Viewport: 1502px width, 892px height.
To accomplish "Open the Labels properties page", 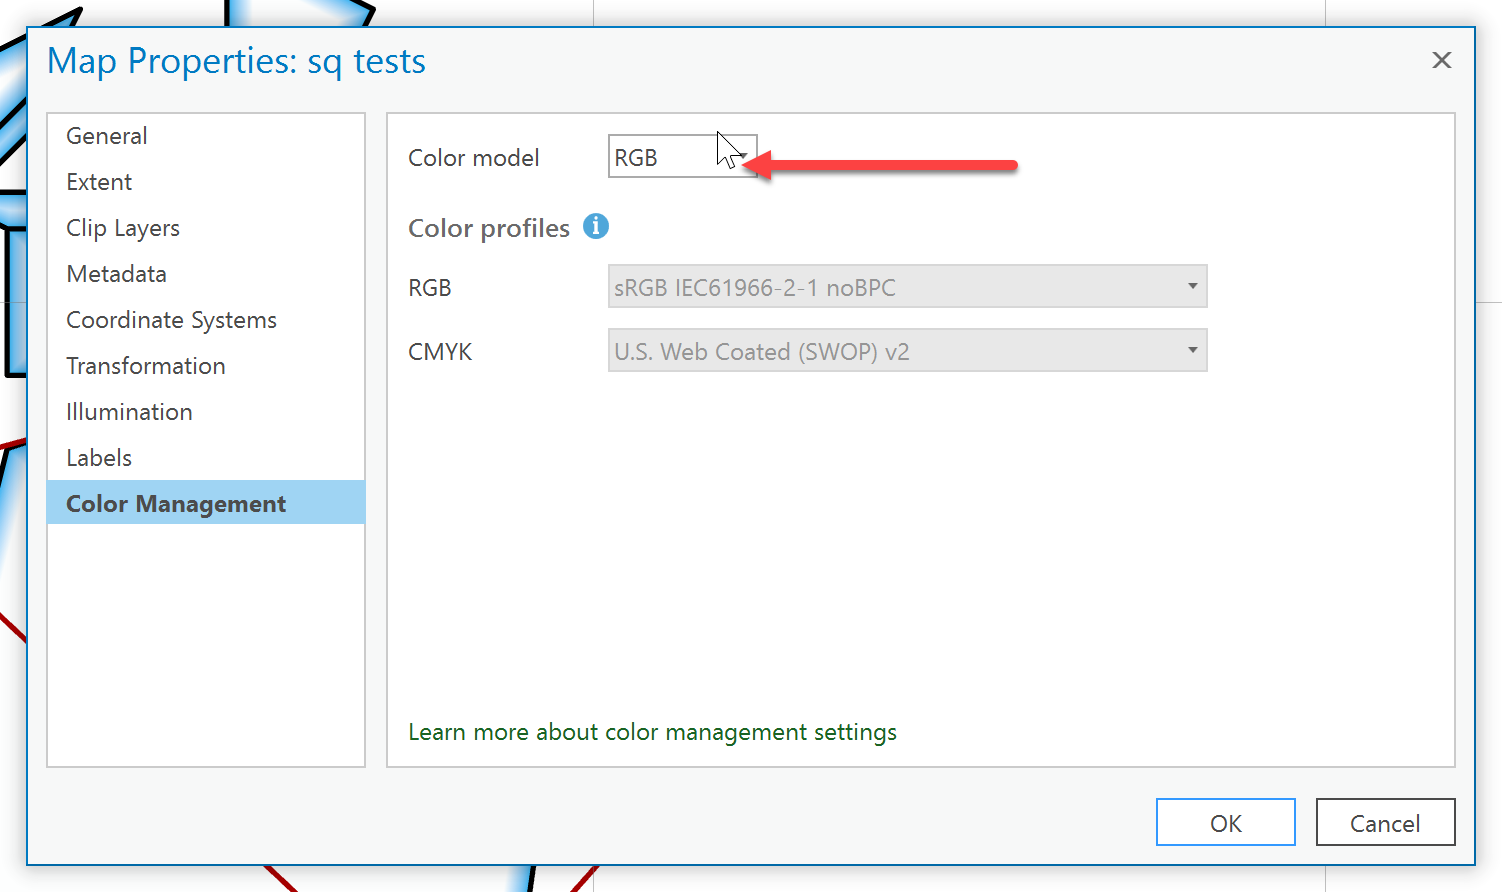I will (99, 457).
